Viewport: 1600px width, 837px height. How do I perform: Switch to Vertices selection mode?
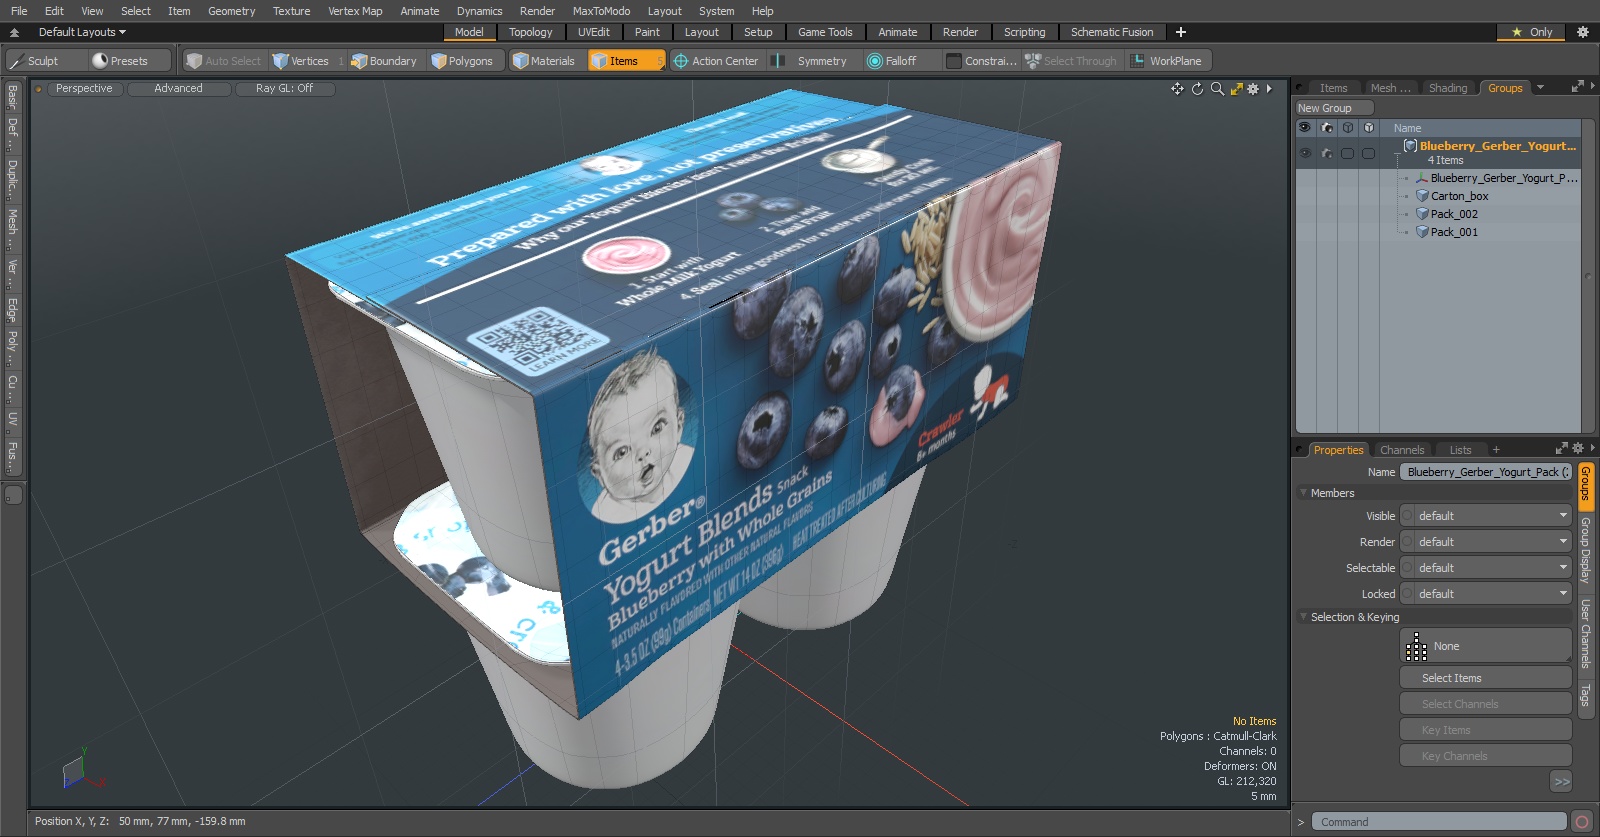click(309, 61)
